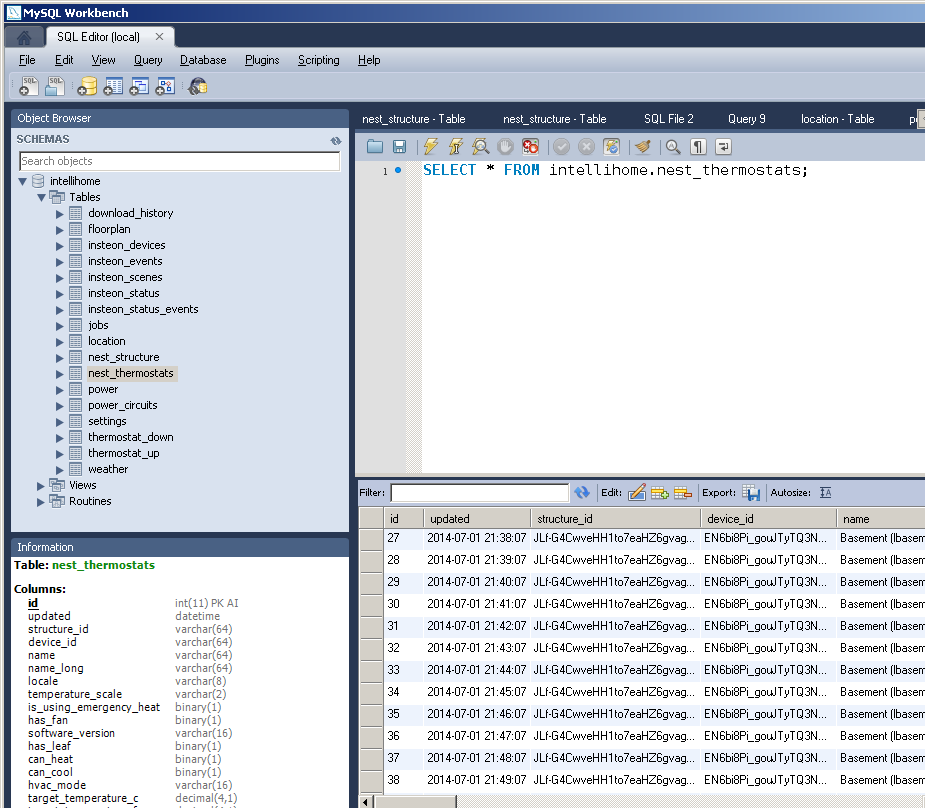Screen dimensions: 925x808
Task: Select the insteon_status_events table
Action: 143,309
